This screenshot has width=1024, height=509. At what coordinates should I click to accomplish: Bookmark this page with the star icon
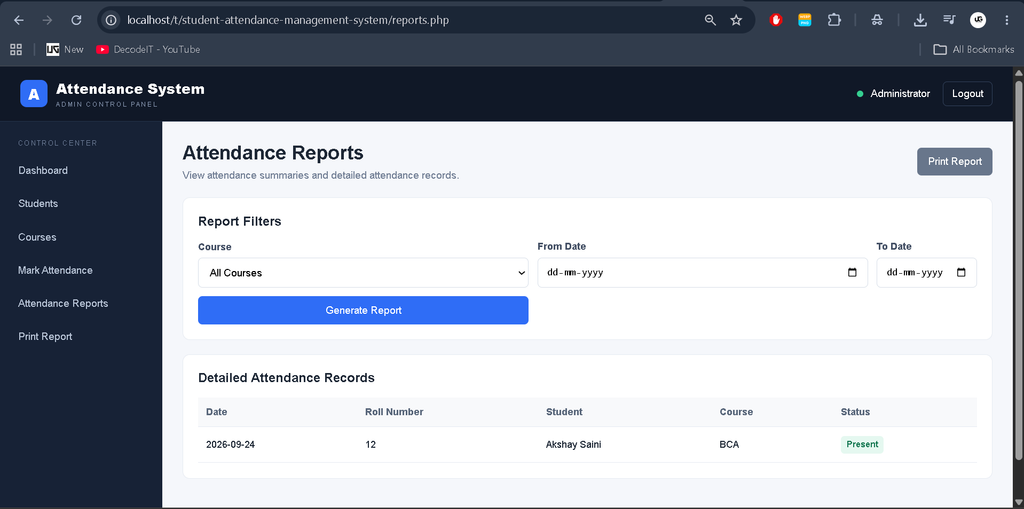point(736,20)
